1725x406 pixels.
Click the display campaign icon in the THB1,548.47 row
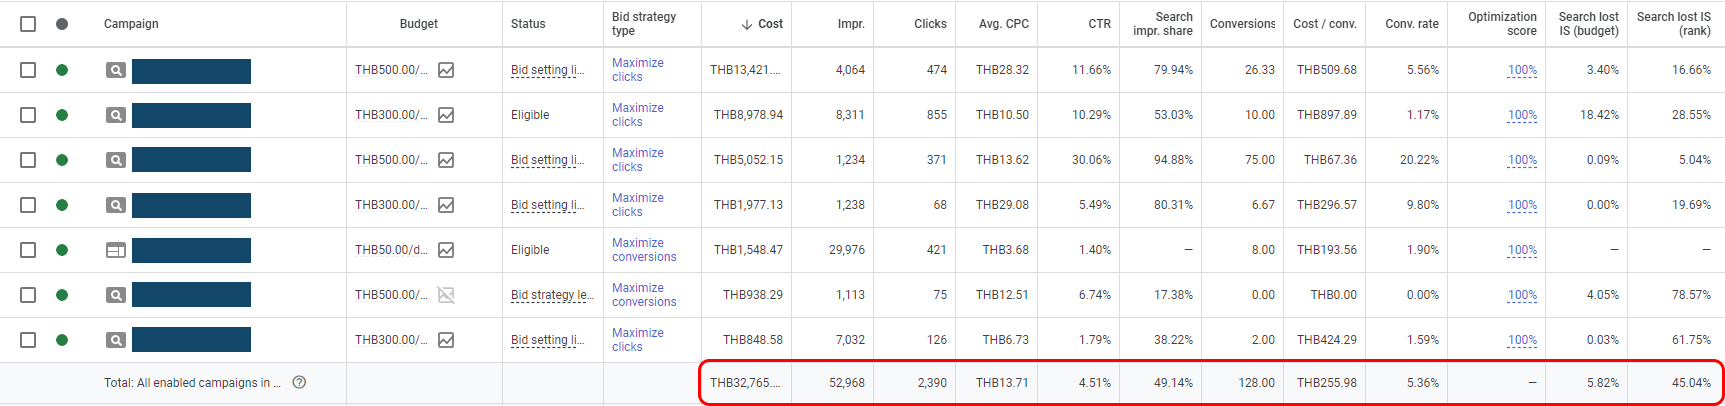pyautogui.click(x=116, y=250)
